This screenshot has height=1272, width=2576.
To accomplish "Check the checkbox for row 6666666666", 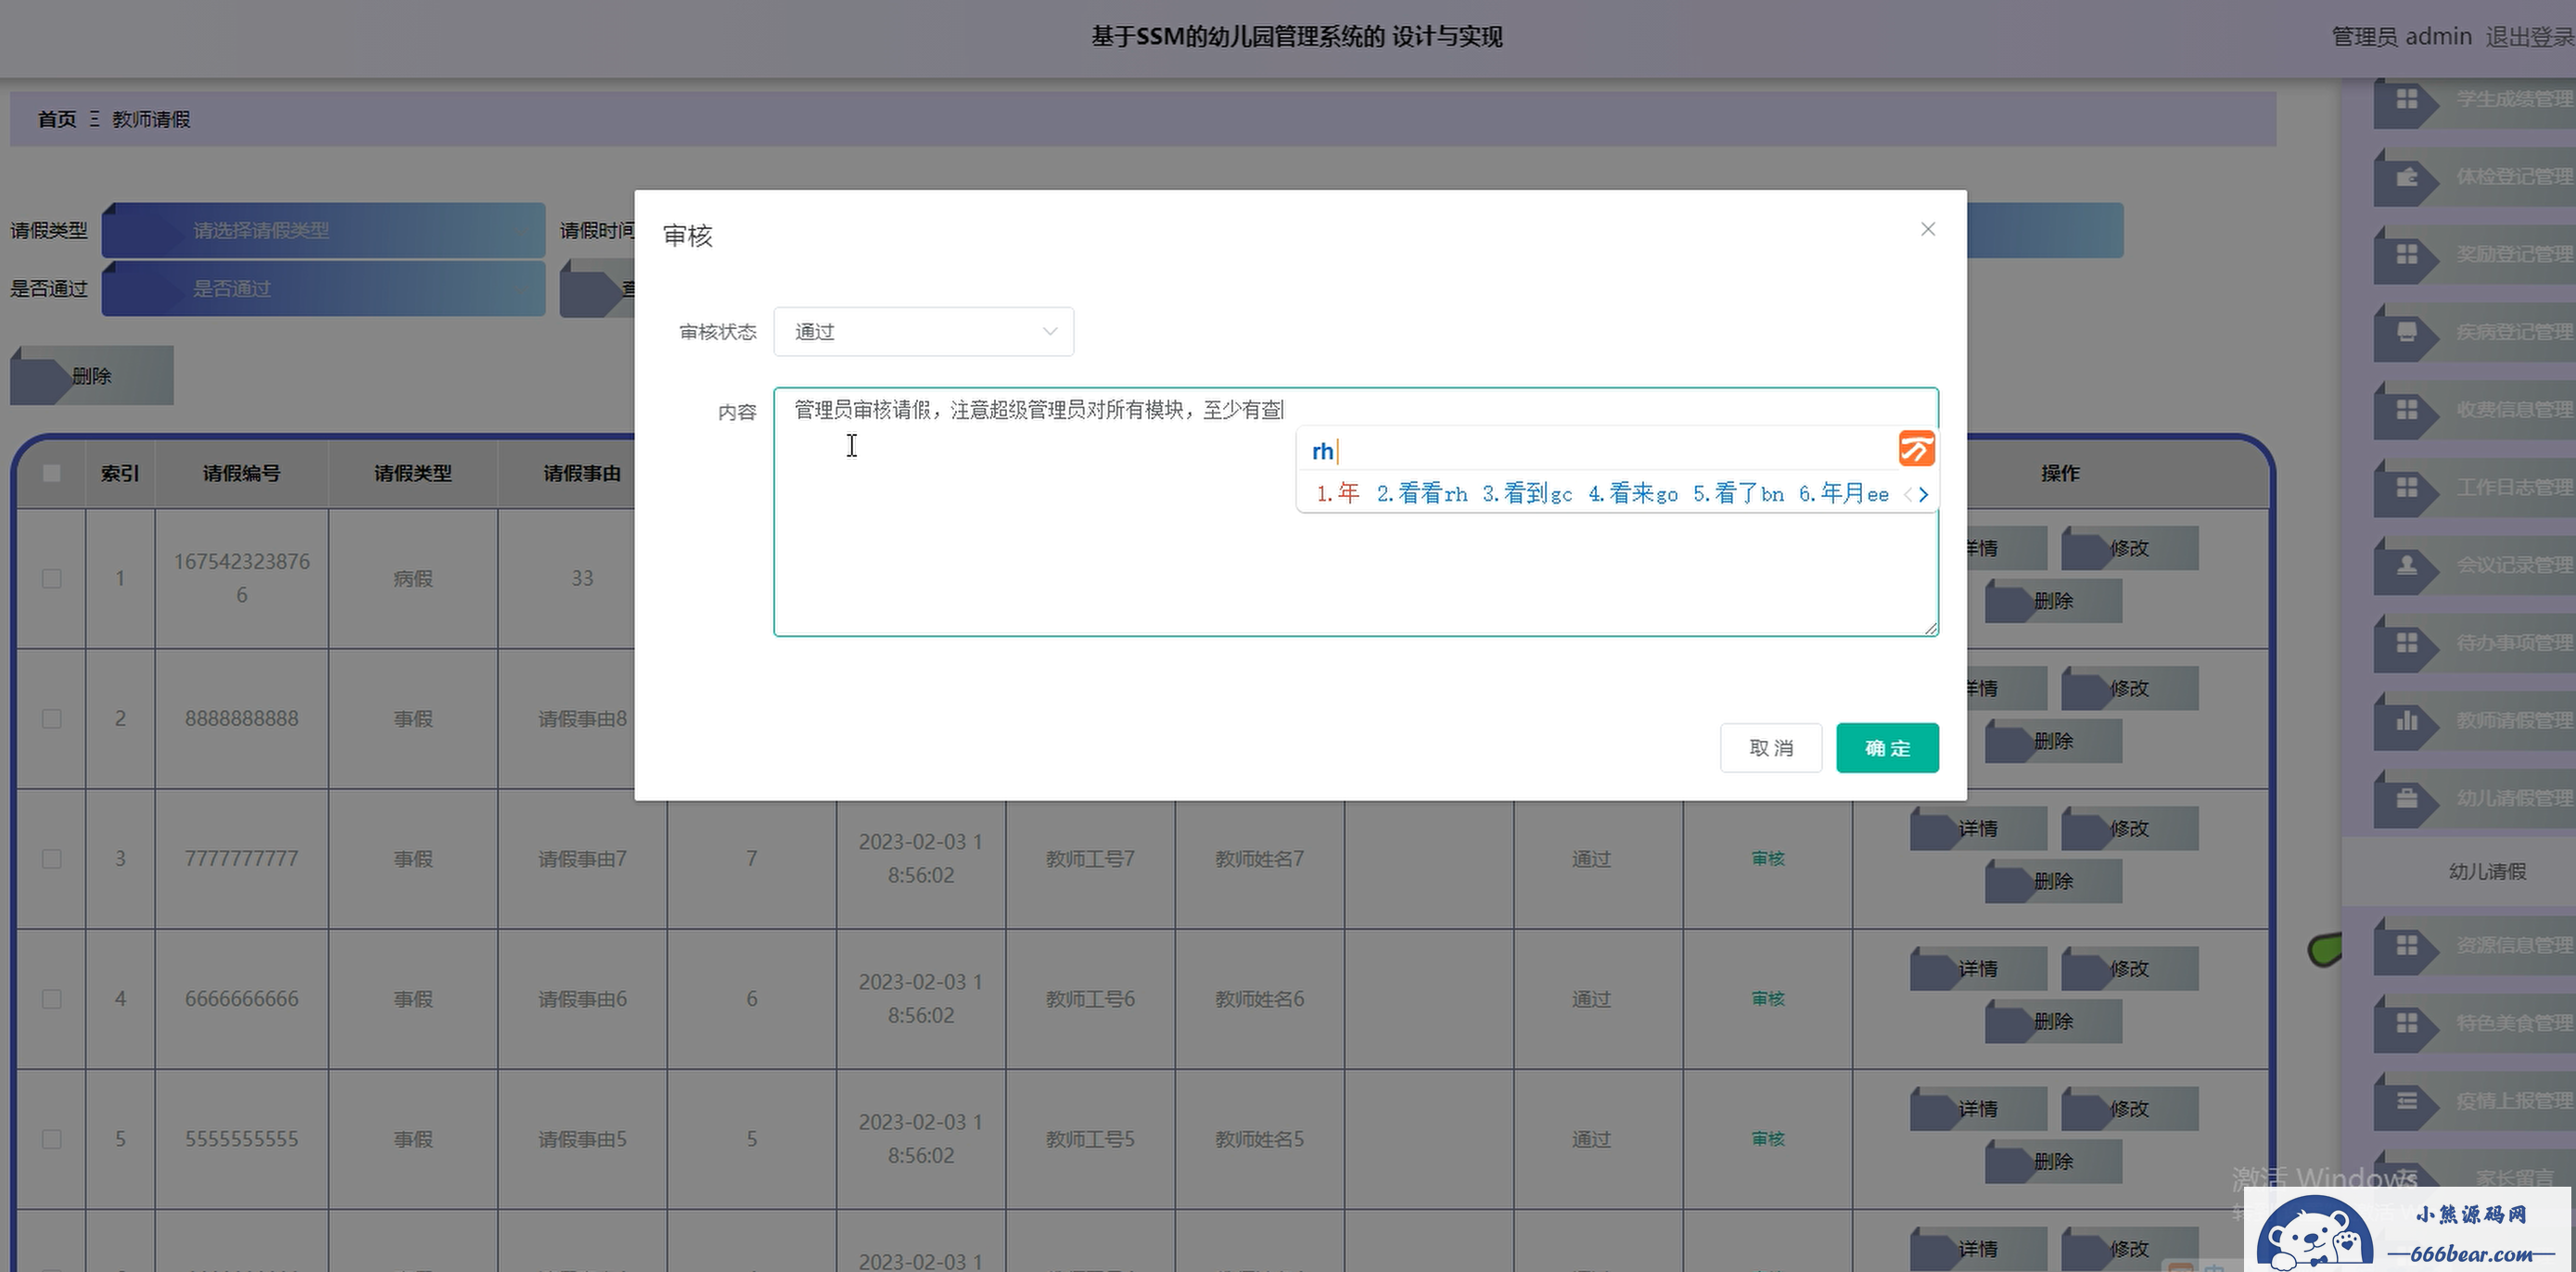I will pyautogui.click(x=52, y=999).
